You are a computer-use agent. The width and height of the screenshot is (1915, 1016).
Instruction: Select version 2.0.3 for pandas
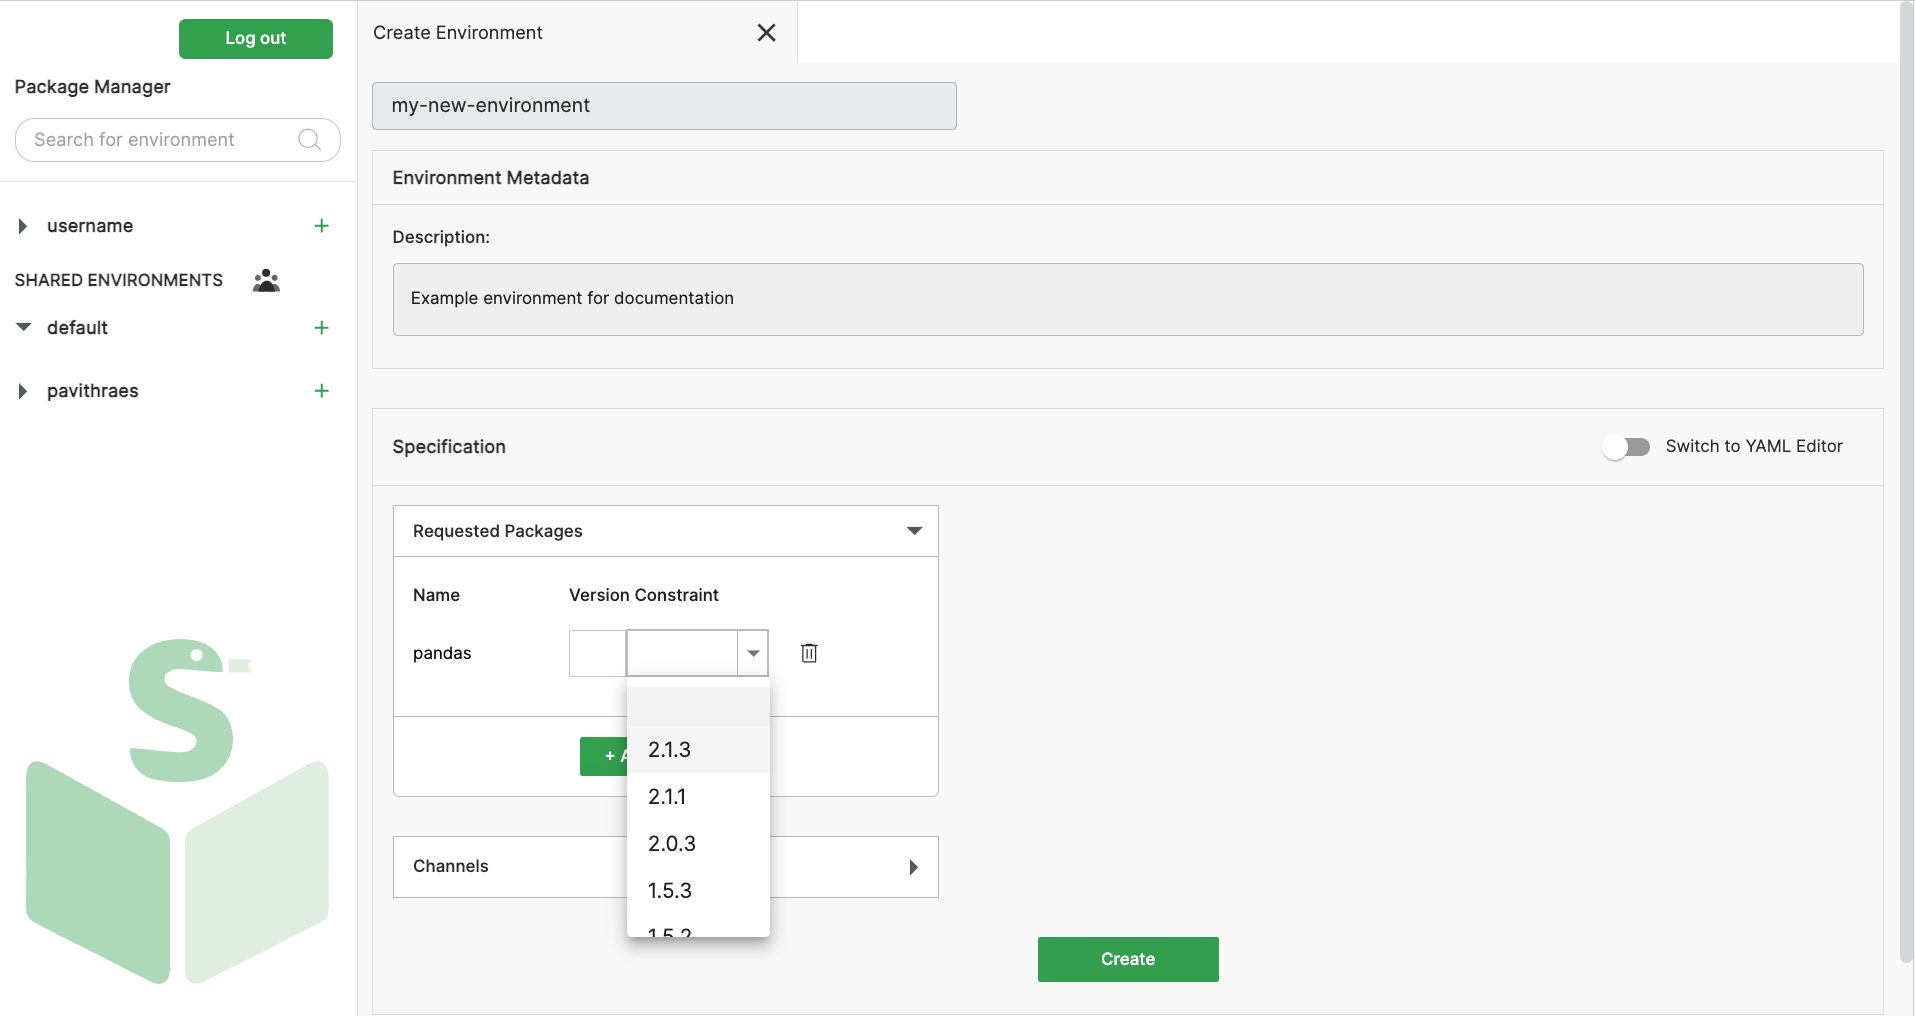[671, 843]
